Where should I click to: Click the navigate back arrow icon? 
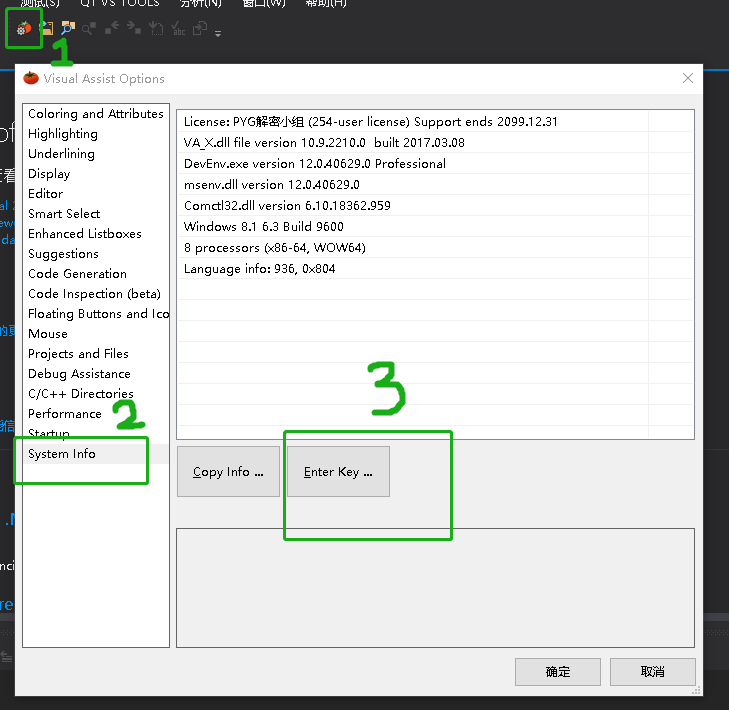point(112,28)
